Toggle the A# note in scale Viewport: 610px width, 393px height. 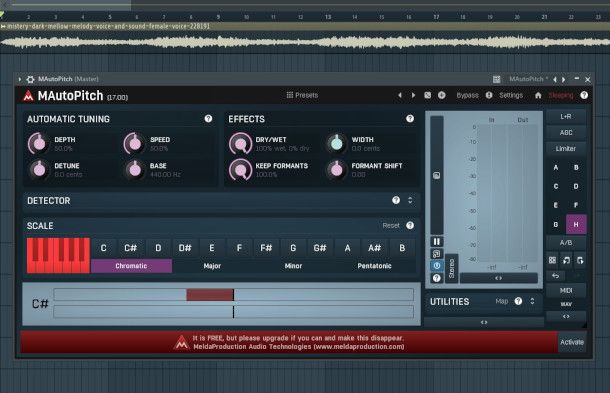click(x=374, y=248)
